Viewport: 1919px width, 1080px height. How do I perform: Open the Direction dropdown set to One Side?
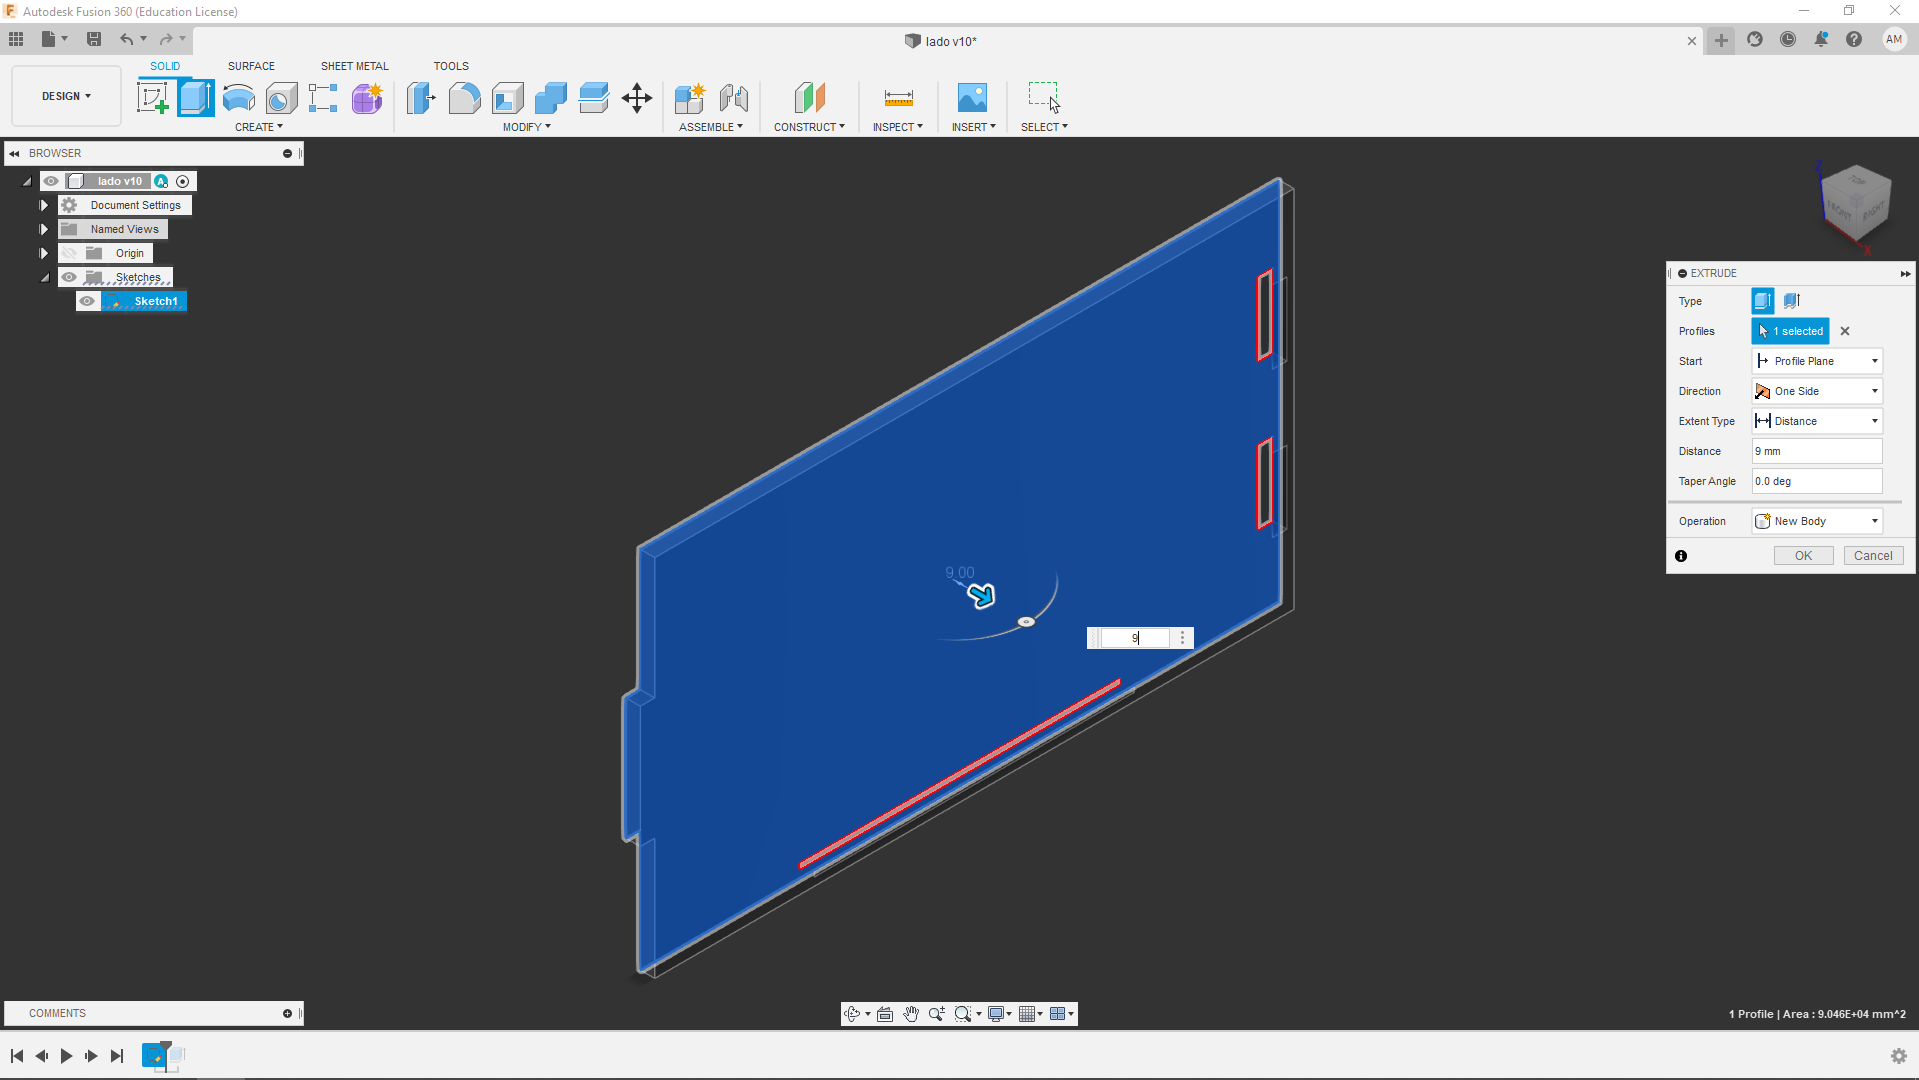tap(1817, 391)
